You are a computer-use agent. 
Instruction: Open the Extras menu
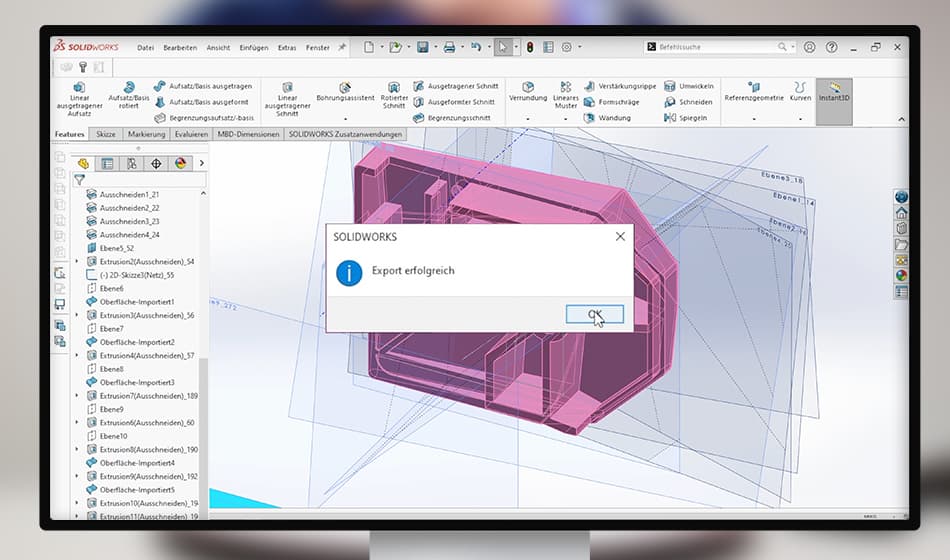287,47
